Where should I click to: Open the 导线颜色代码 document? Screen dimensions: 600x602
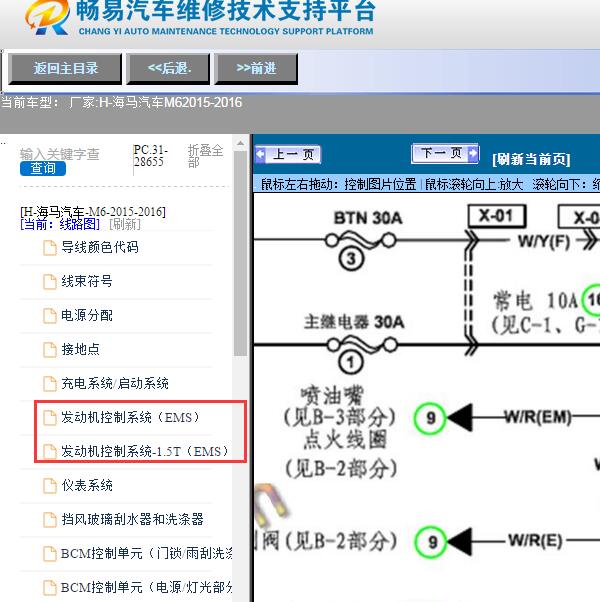(100, 247)
